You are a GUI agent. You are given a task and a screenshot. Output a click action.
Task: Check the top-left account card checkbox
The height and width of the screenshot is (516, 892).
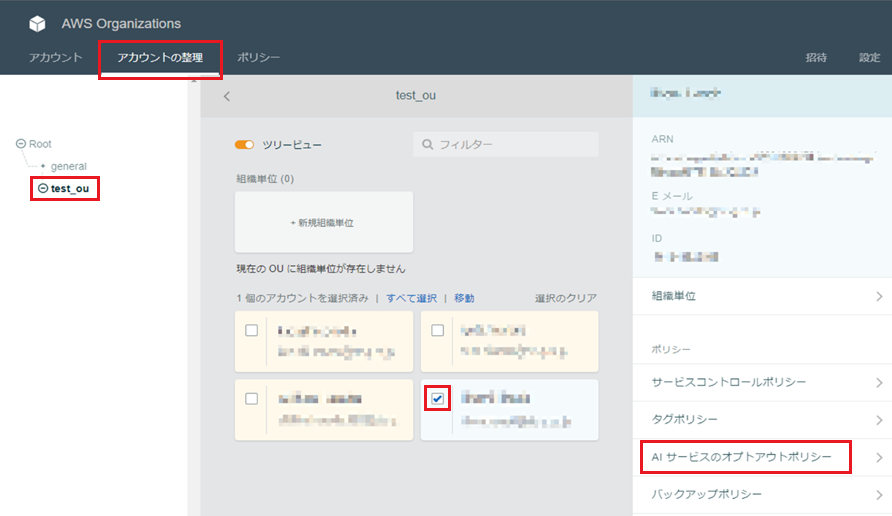[x=251, y=330]
